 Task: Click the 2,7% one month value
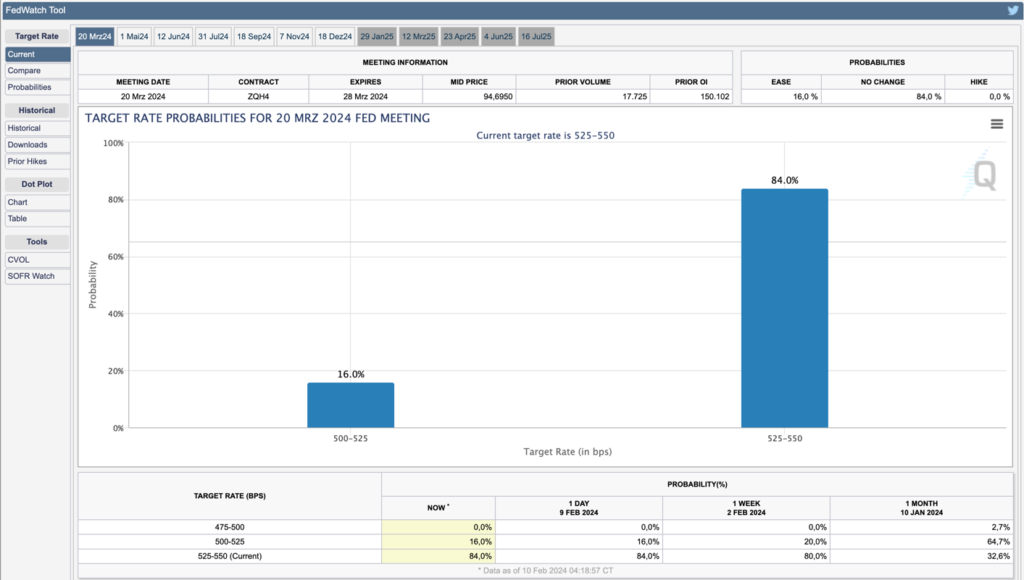point(1000,527)
